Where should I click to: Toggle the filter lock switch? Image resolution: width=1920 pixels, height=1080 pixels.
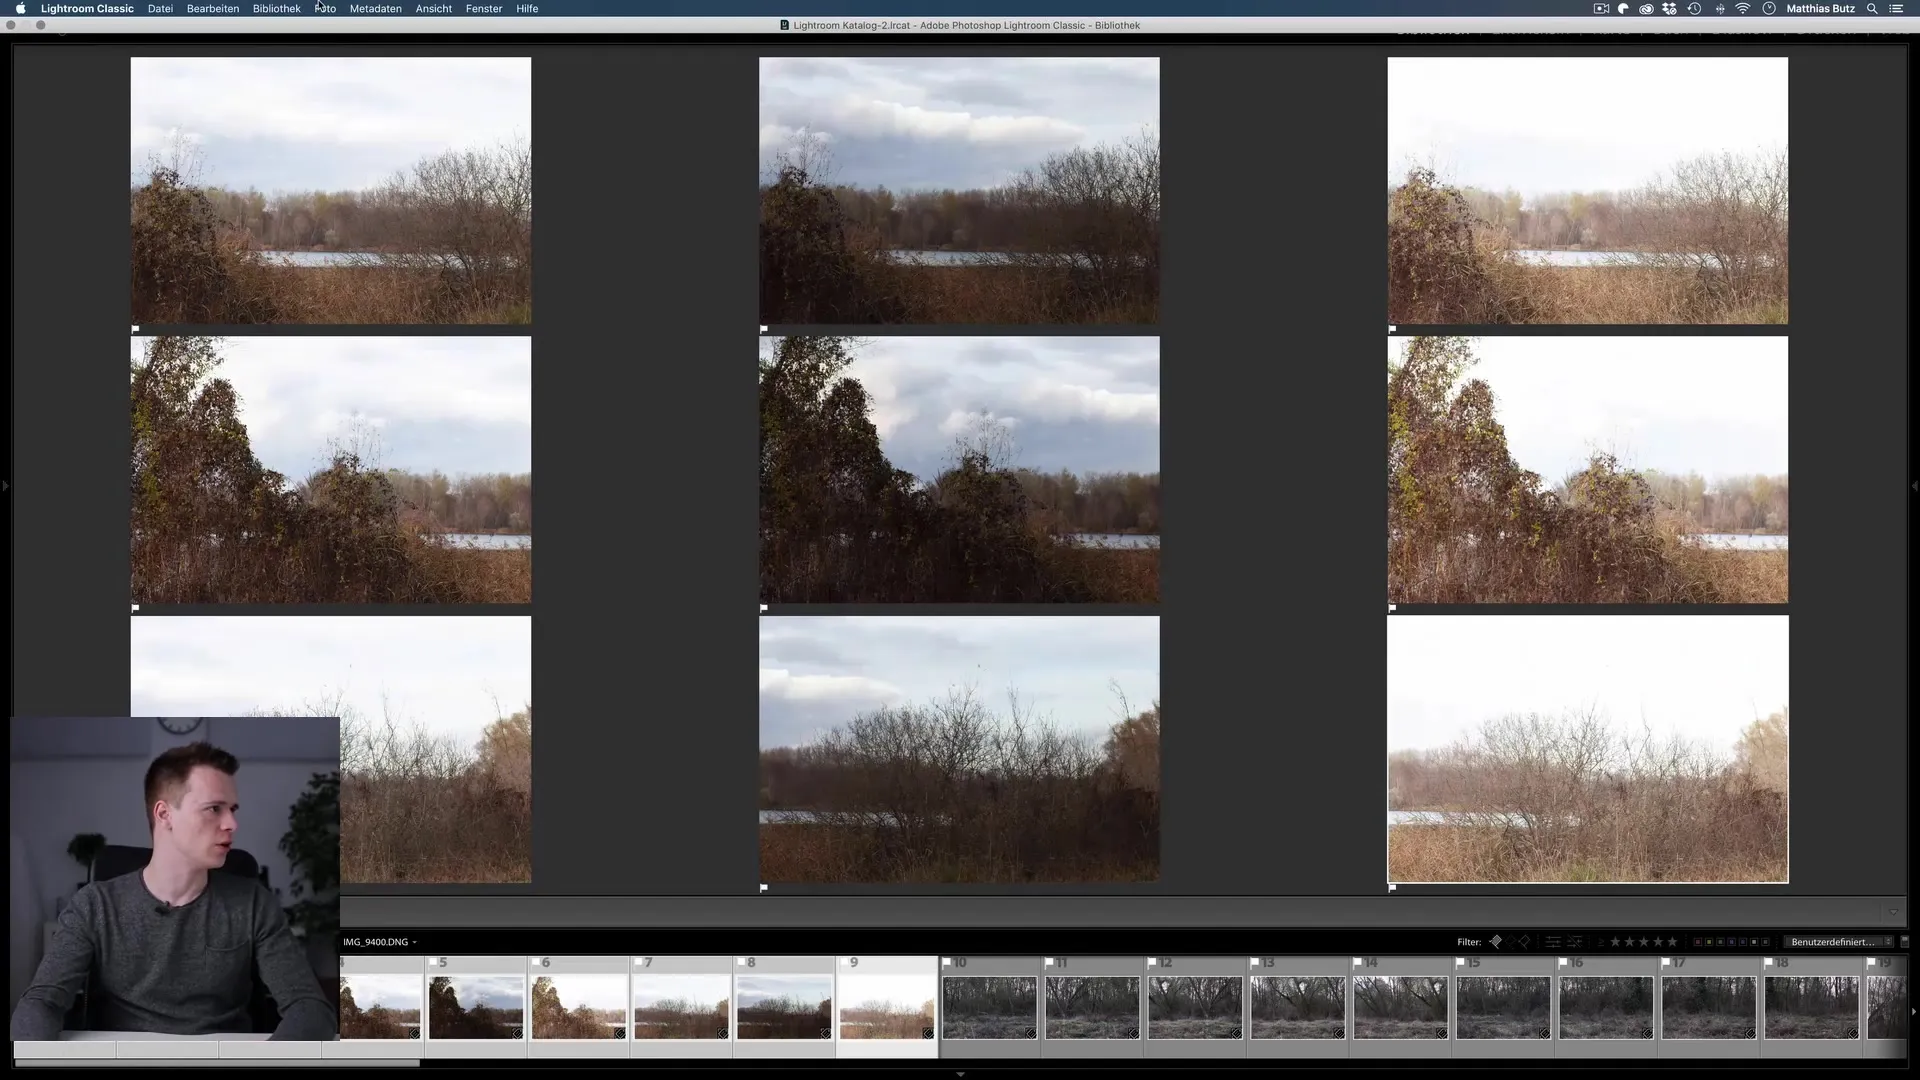coord(1904,942)
